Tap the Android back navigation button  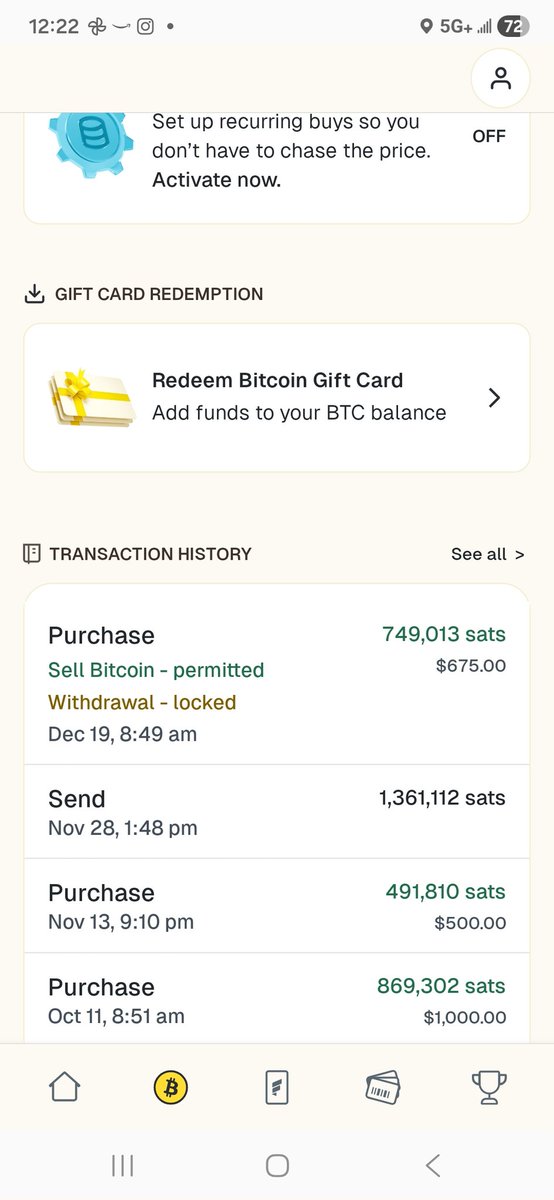(x=433, y=1165)
